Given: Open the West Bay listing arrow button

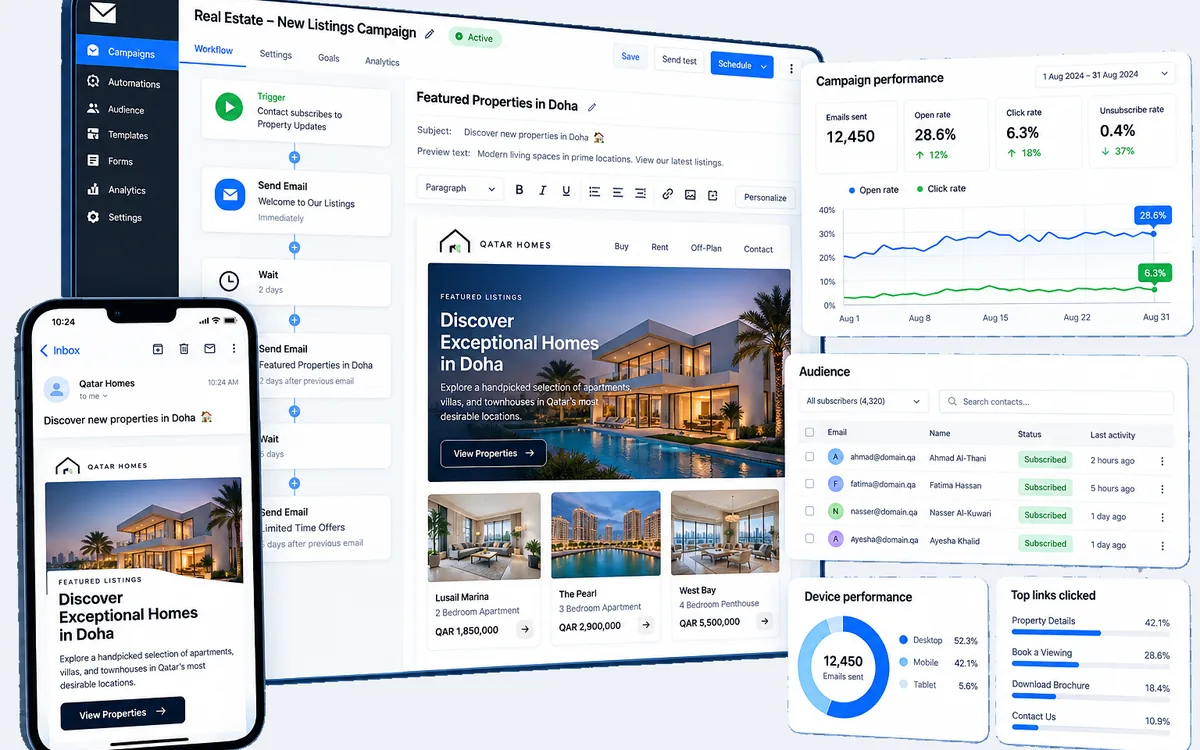Looking at the screenshot, I should 765,621.
